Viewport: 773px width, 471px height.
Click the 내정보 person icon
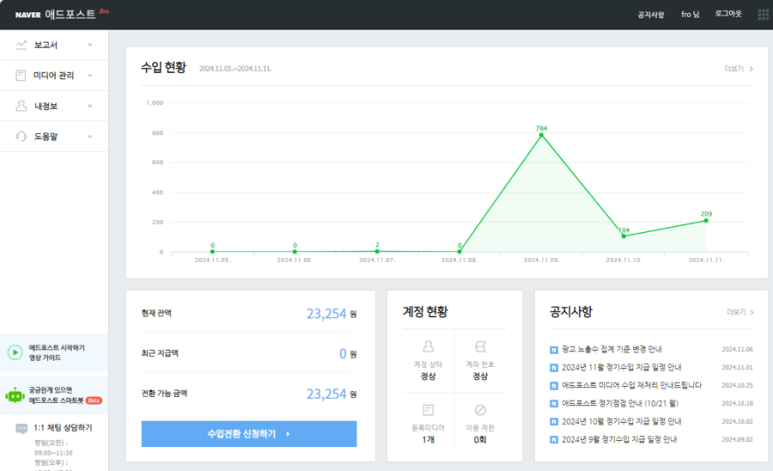[21, 105]
